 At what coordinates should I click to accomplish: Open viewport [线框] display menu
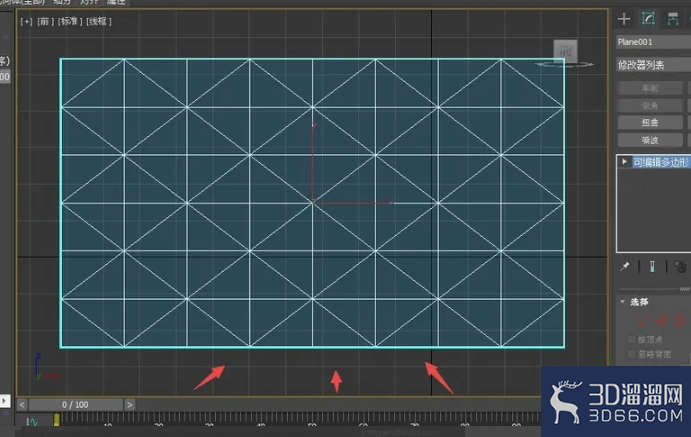pos(99,21)
